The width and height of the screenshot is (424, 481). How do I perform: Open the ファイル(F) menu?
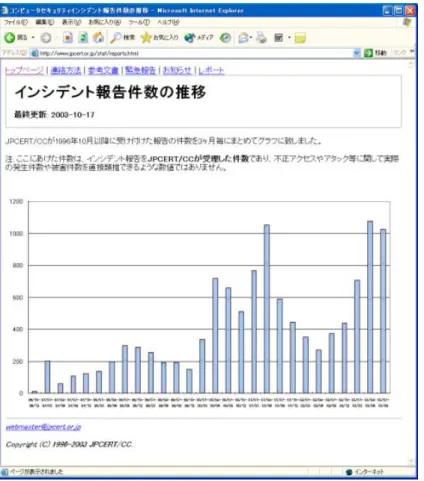pos(16,22)
